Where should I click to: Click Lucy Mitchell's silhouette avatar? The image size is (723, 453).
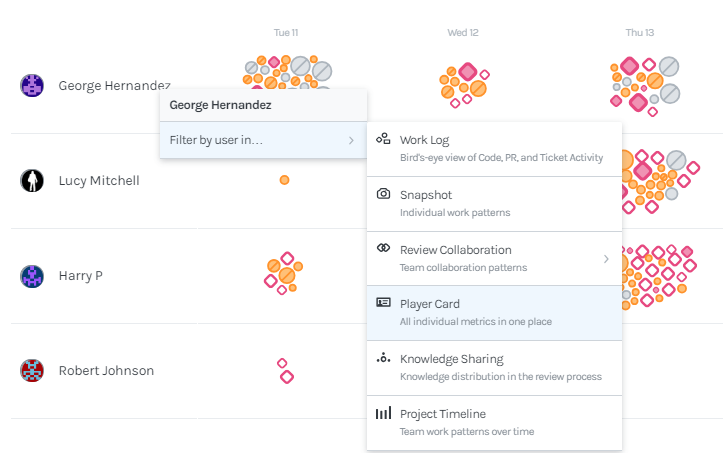(x=32, y=180)
